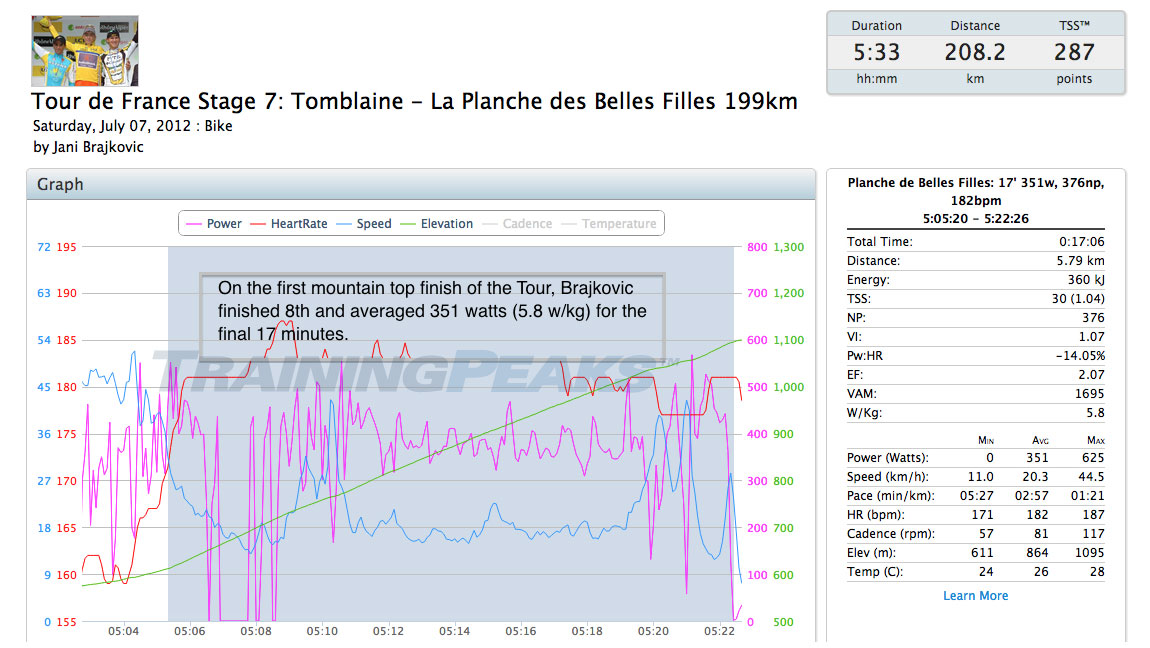This screenshot has height=648, width=1150.
Task: Open the Learn More link
Action: [x=975, y=596]
